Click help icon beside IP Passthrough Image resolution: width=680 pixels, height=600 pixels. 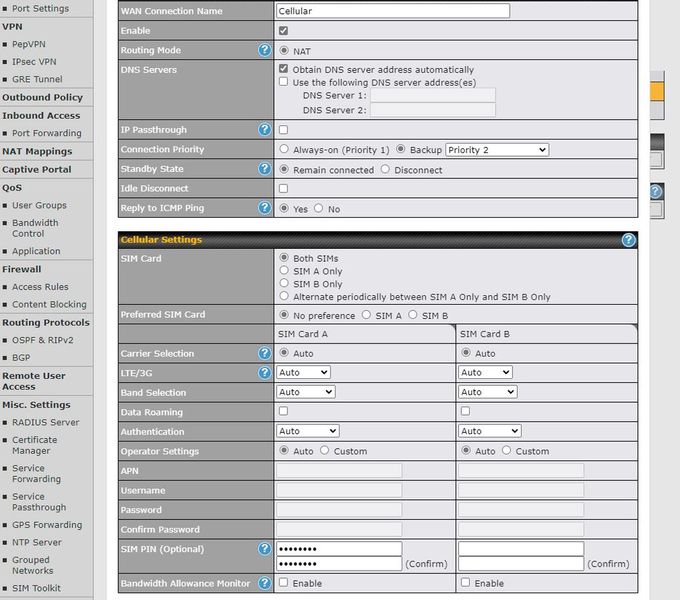click(x=264, y=130)
